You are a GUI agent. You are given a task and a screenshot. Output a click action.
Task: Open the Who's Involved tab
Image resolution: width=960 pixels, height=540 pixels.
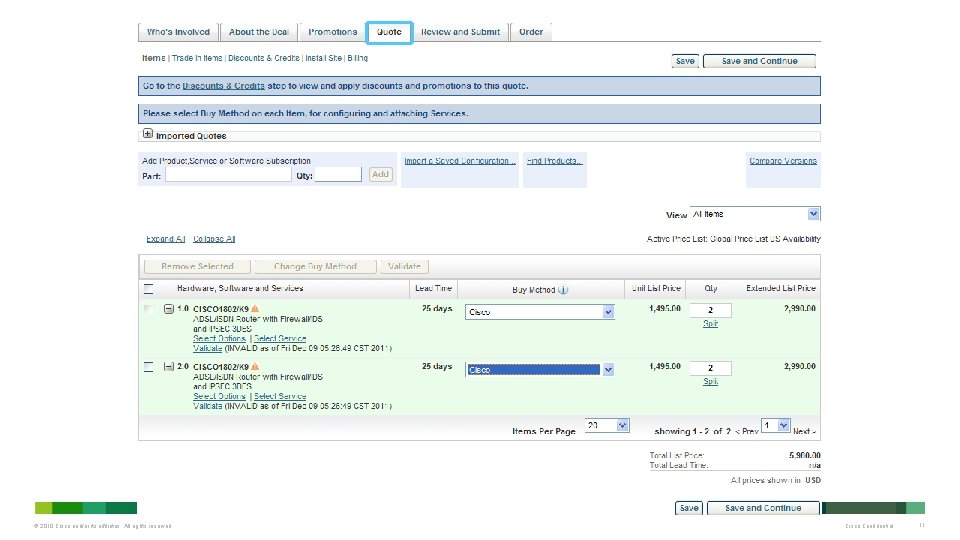(x=178, y=32)
